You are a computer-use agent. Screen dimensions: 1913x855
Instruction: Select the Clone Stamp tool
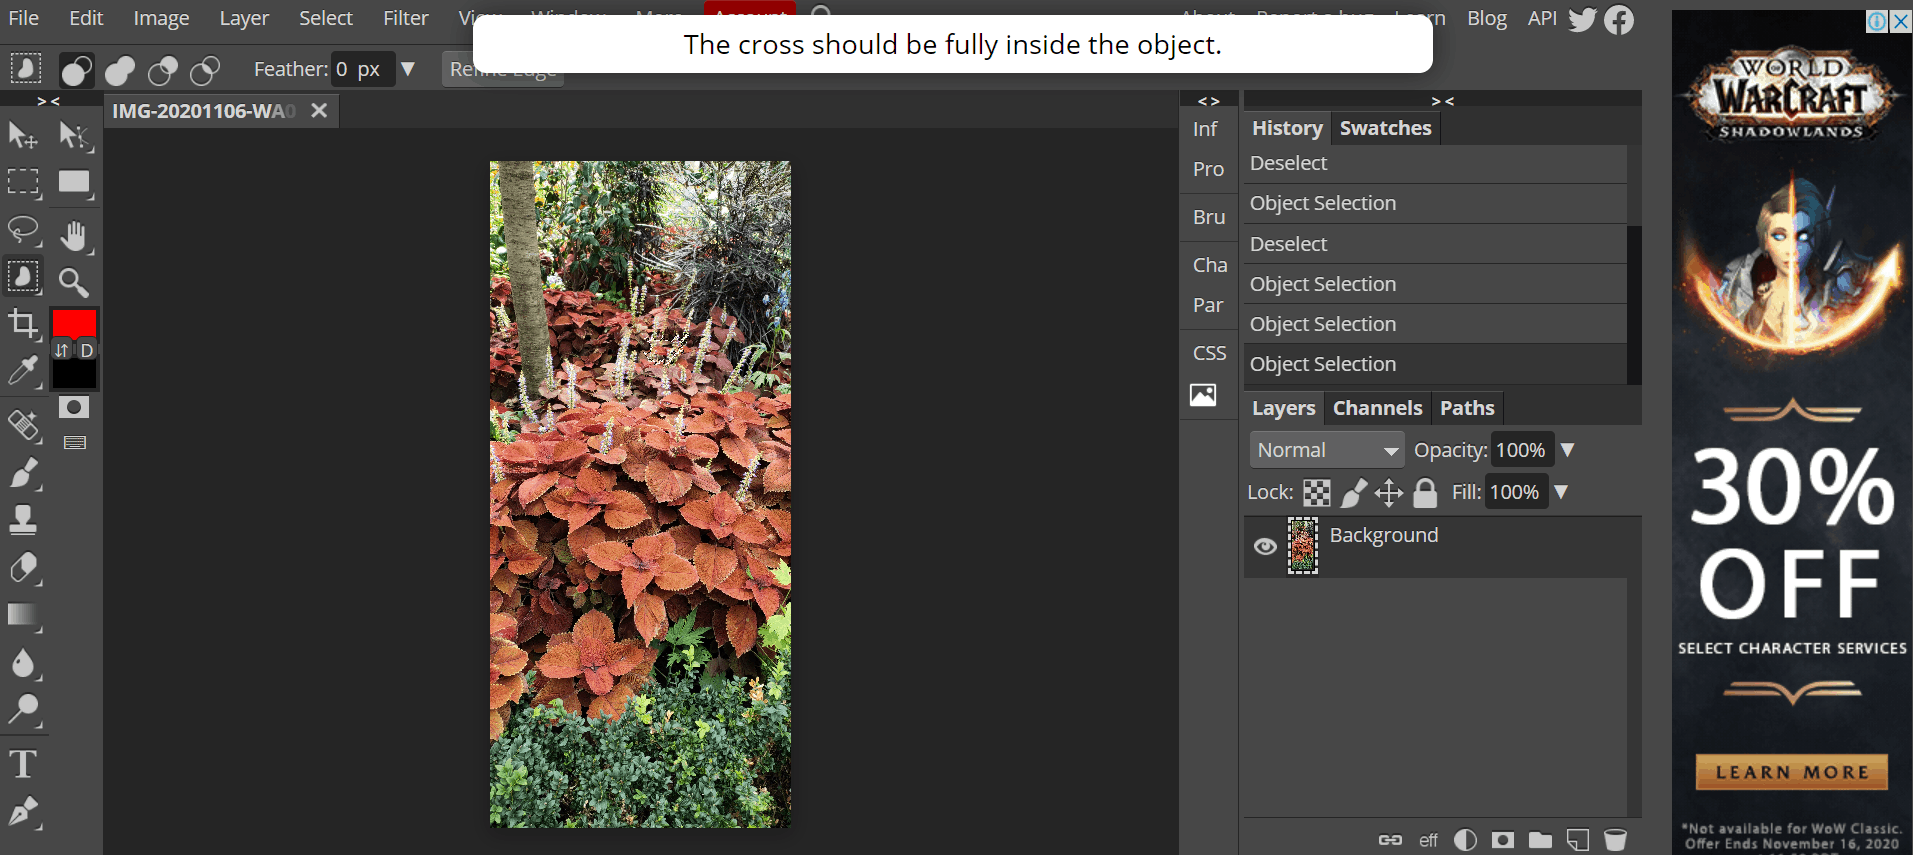click(x=23, y=520)
